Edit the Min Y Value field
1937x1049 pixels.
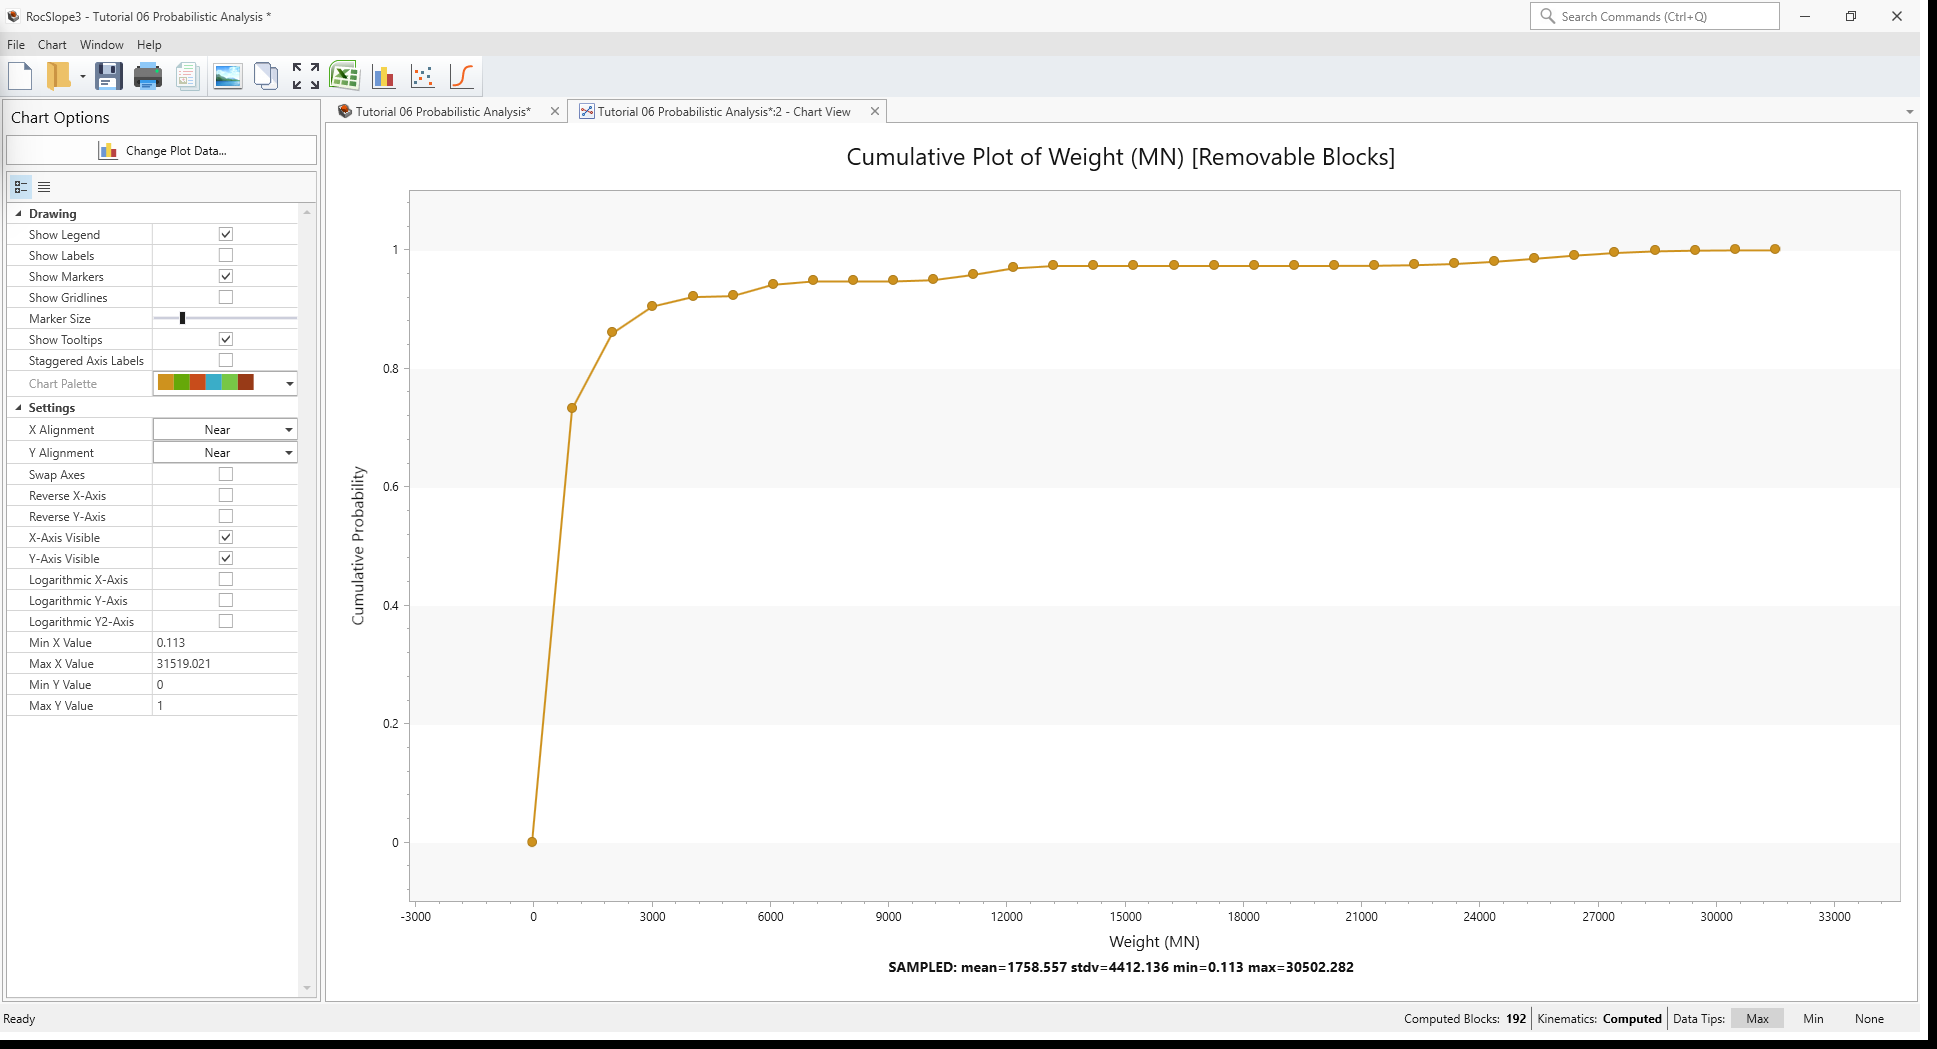pos(225,685)
